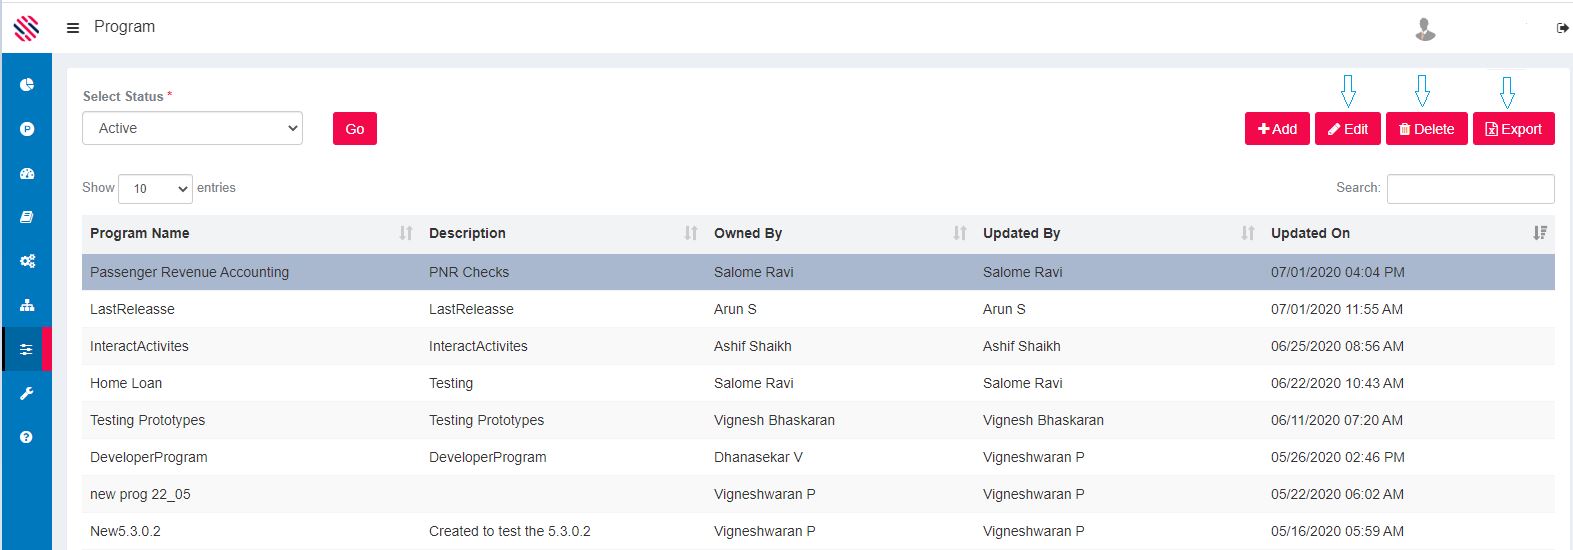Open the user profile avatar
The height and width of the screenshot is (550, 1573).
(x=1425, y=29)
